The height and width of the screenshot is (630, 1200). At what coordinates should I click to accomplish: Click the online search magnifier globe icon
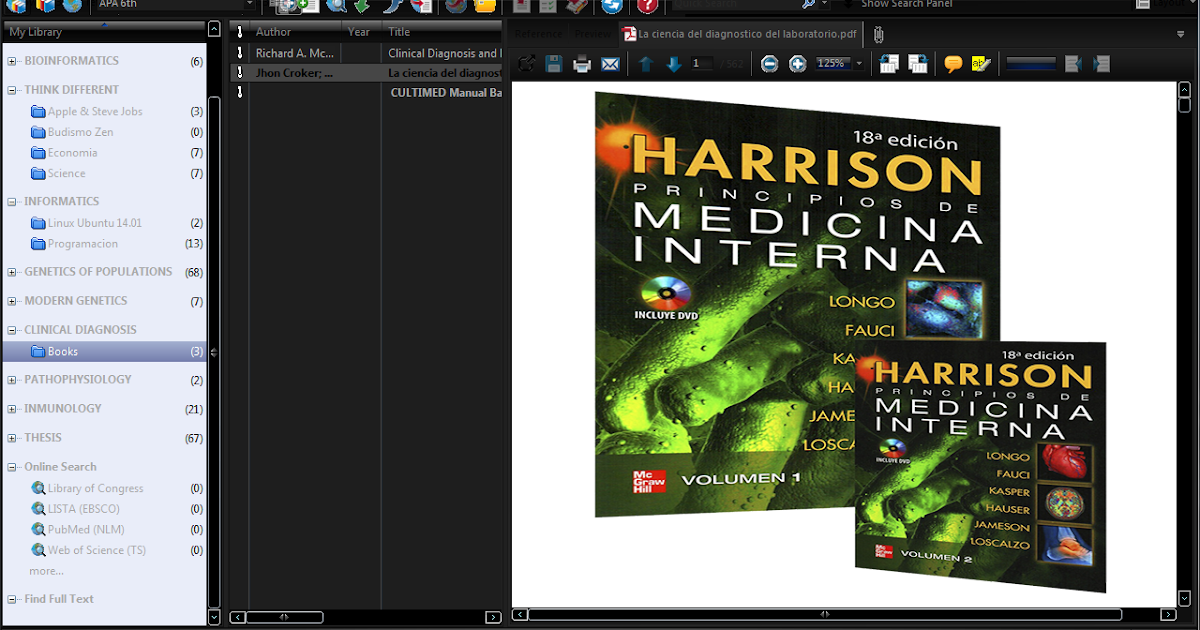(x=336, y=5)
